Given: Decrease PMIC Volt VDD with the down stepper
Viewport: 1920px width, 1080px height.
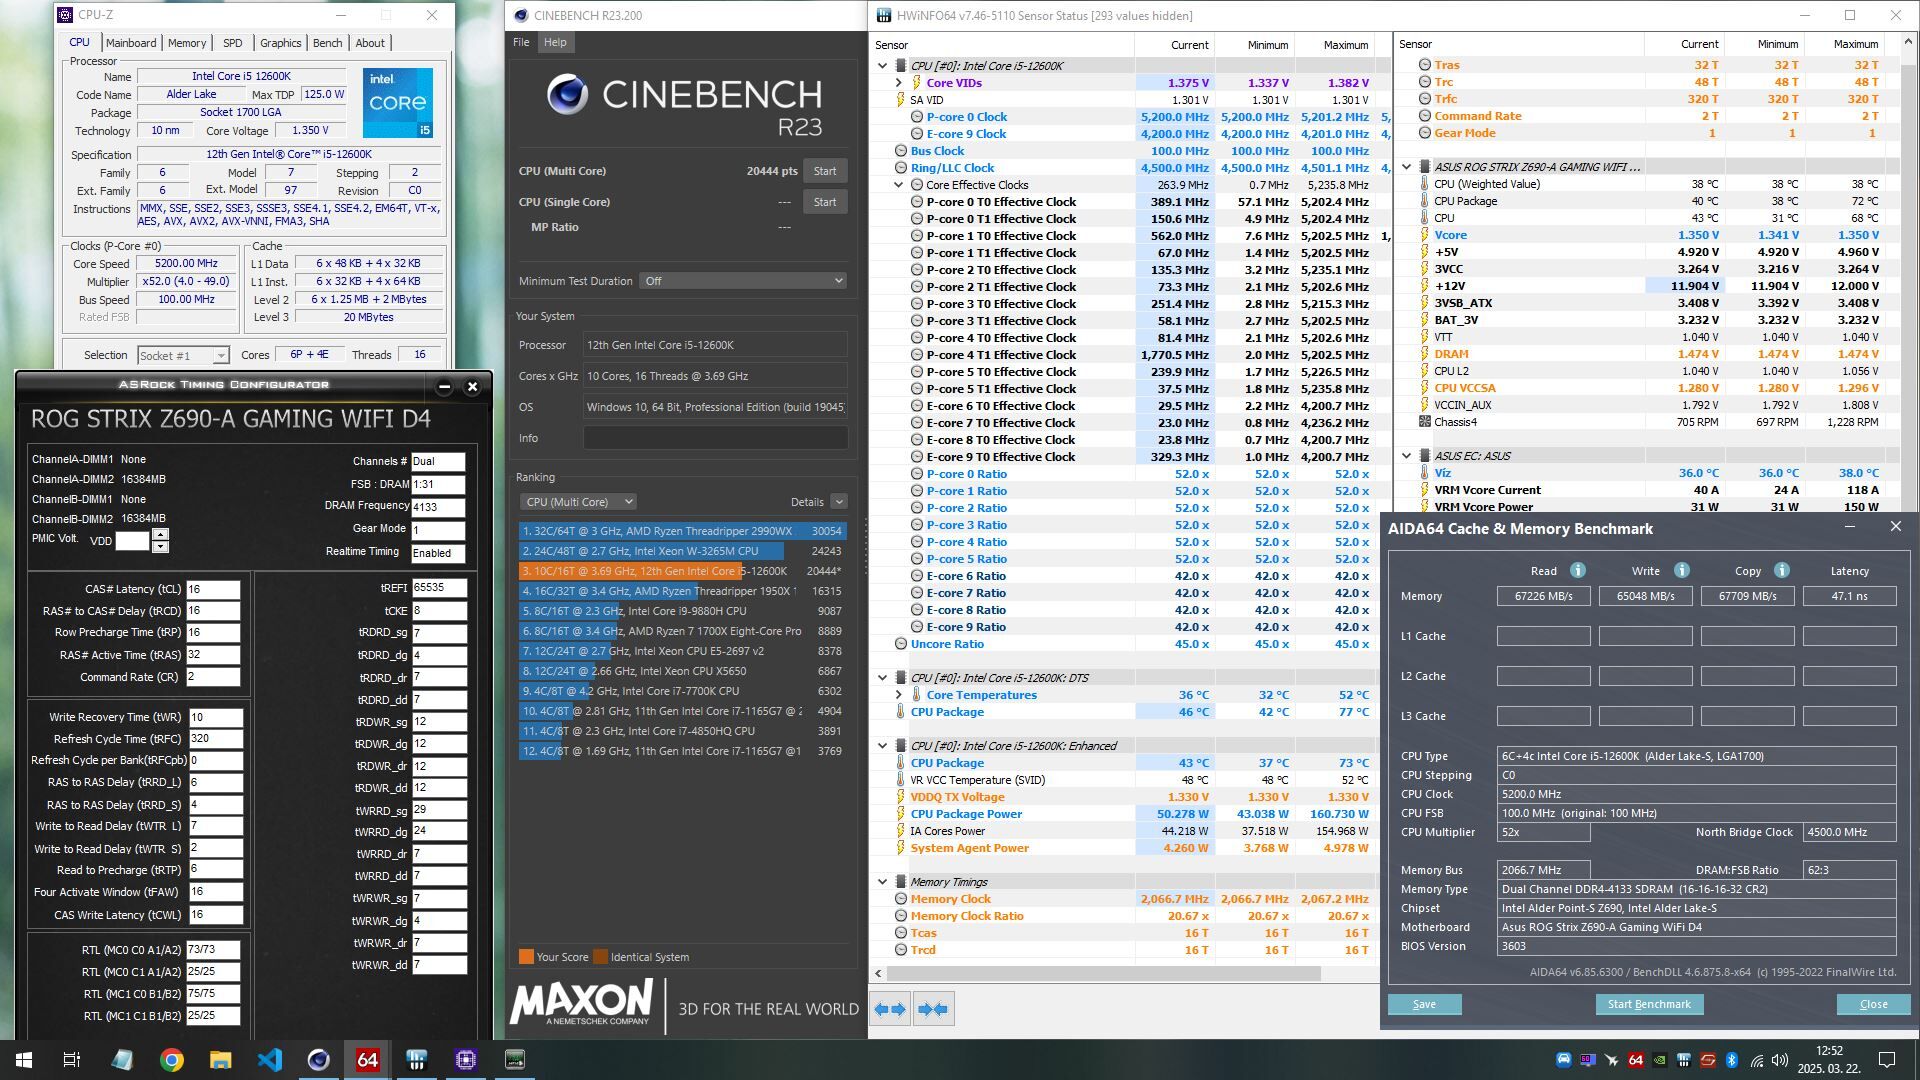Looking at the screenshot, I should pos(160,547).
